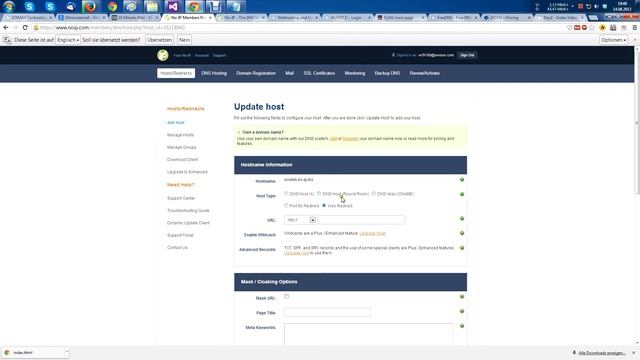Screen dimensions: 640x360
Task: Switch to DynG main page browser tab
Action: tap(400, 18)
